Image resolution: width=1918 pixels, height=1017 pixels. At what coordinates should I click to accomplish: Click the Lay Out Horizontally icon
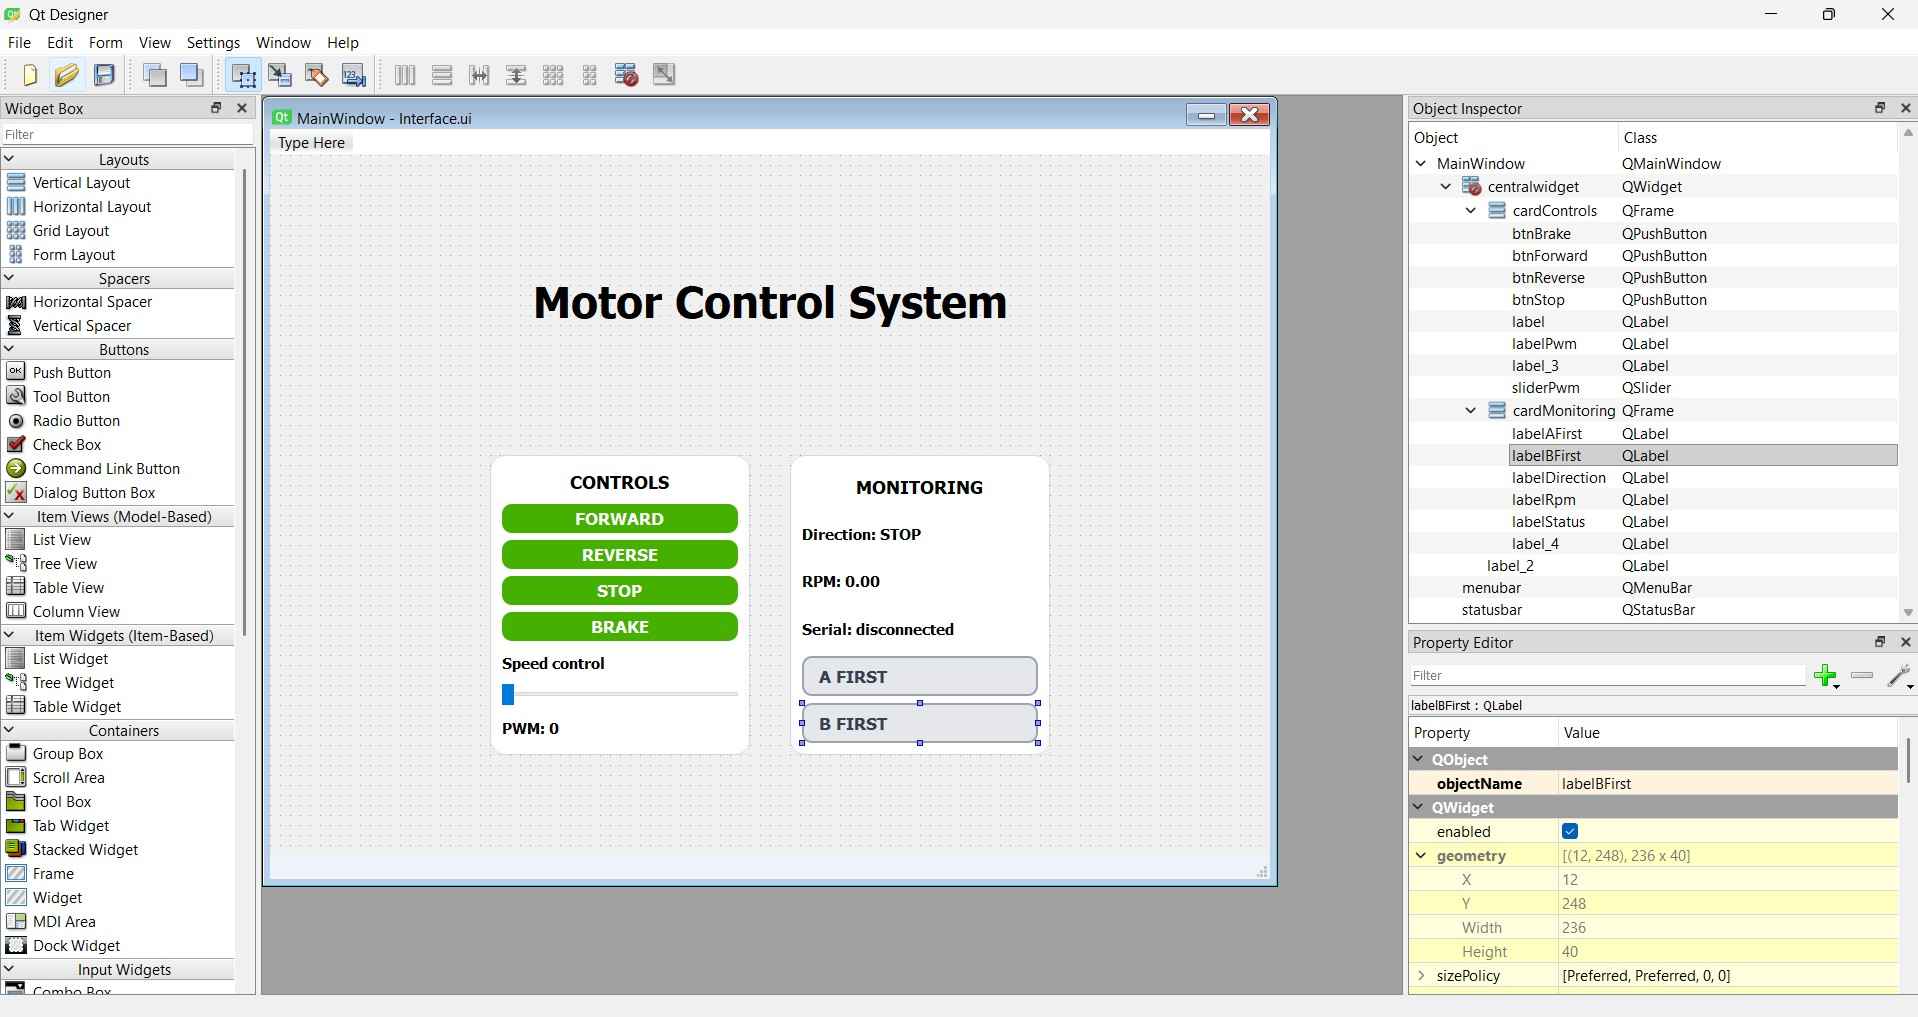tap(405, 75)
